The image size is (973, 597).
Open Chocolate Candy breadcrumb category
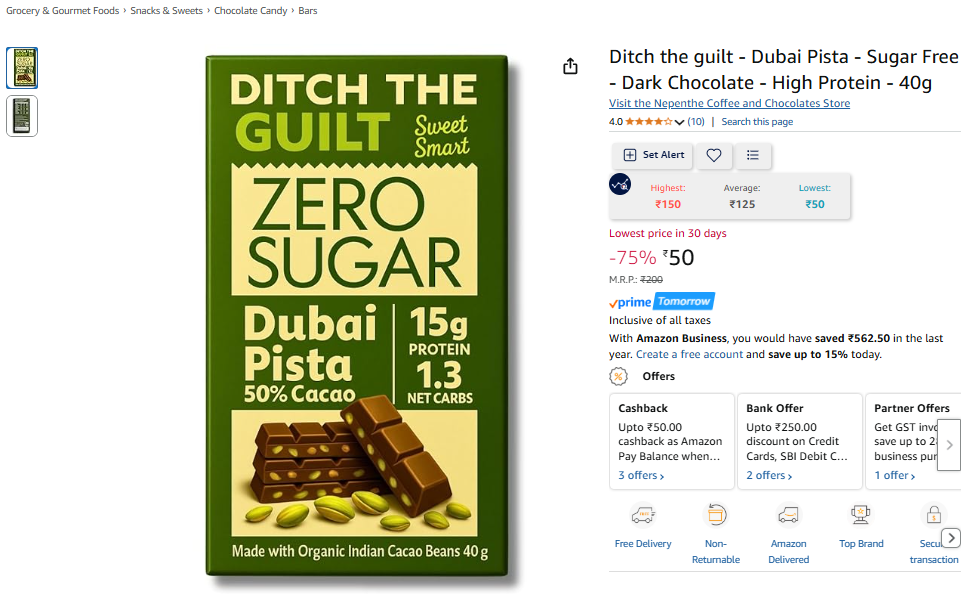(251, 11)
